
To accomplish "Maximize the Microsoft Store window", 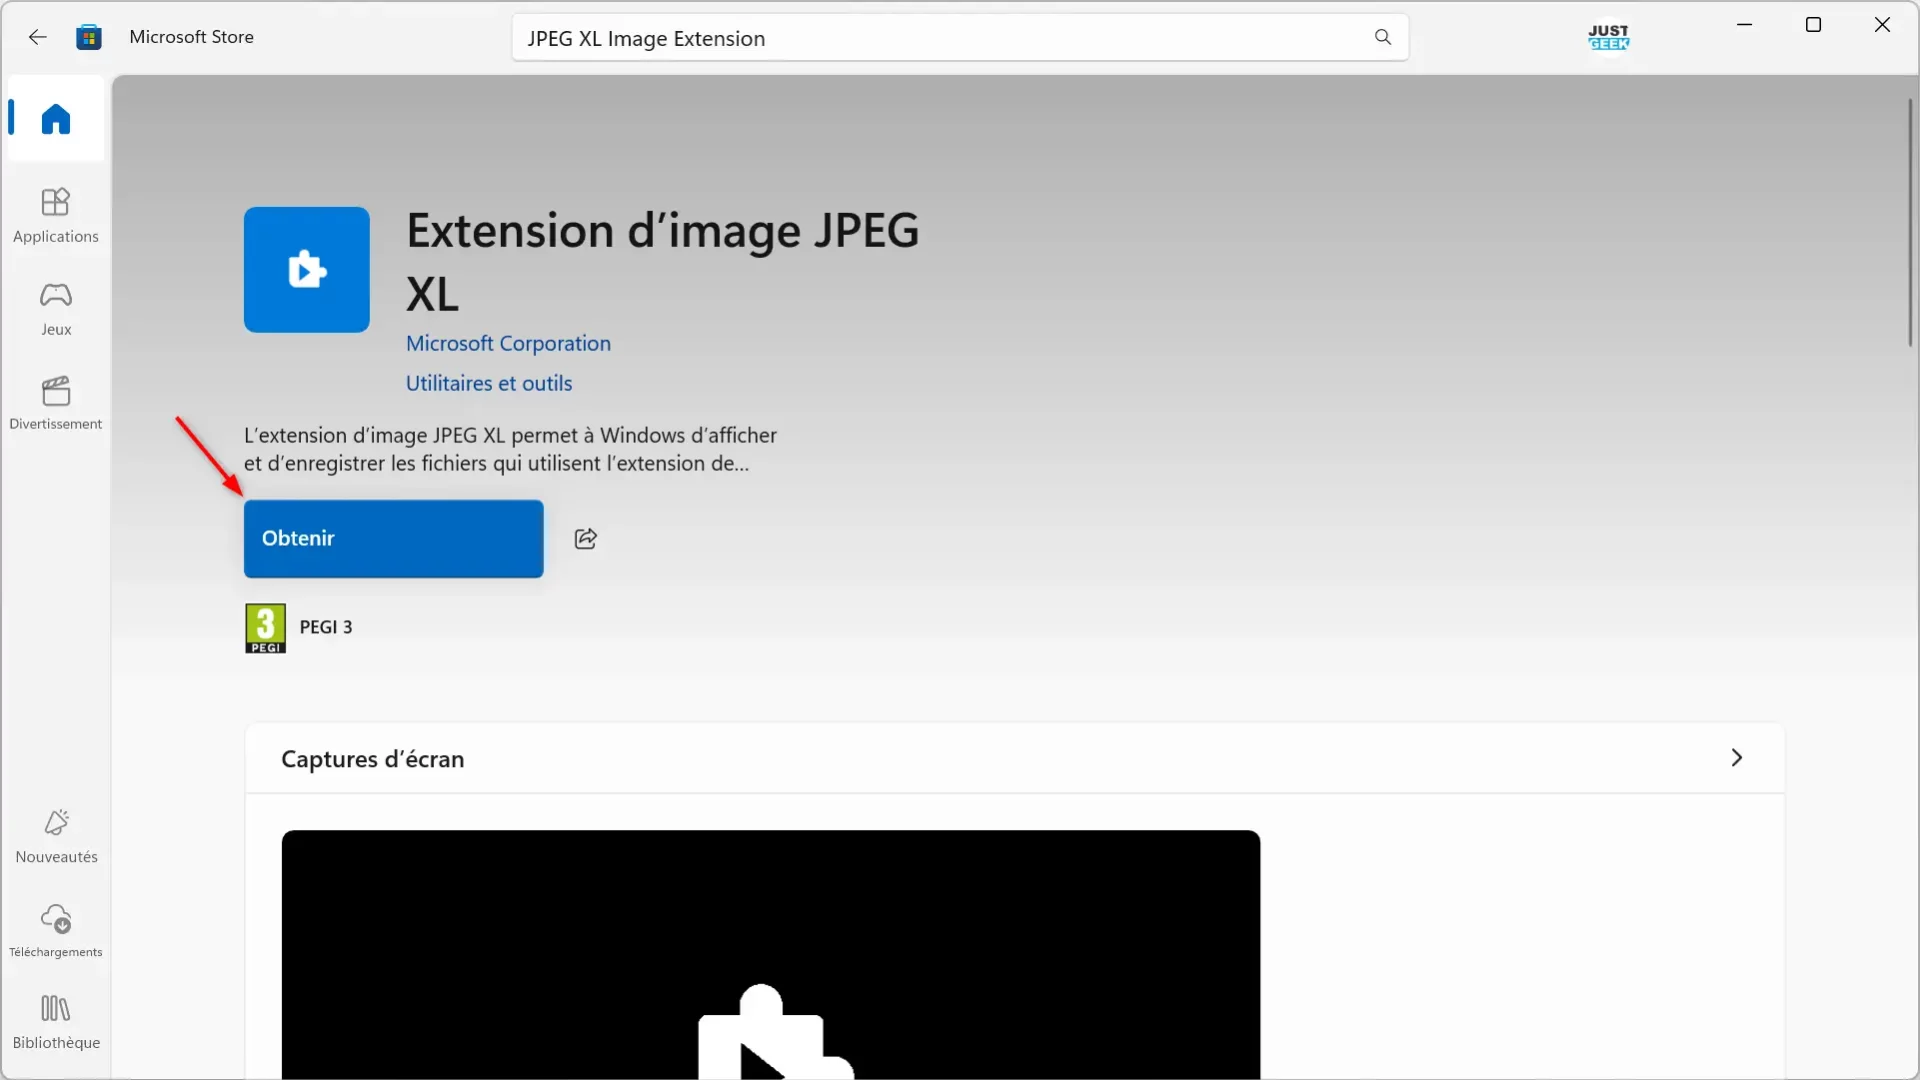I will point(1813,25).
